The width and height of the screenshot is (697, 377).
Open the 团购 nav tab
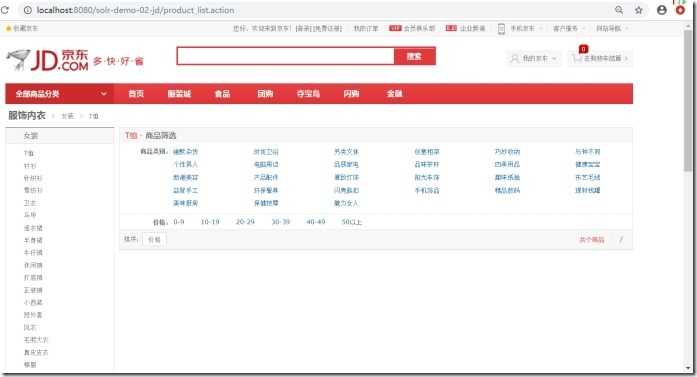[x=265, y=94]
